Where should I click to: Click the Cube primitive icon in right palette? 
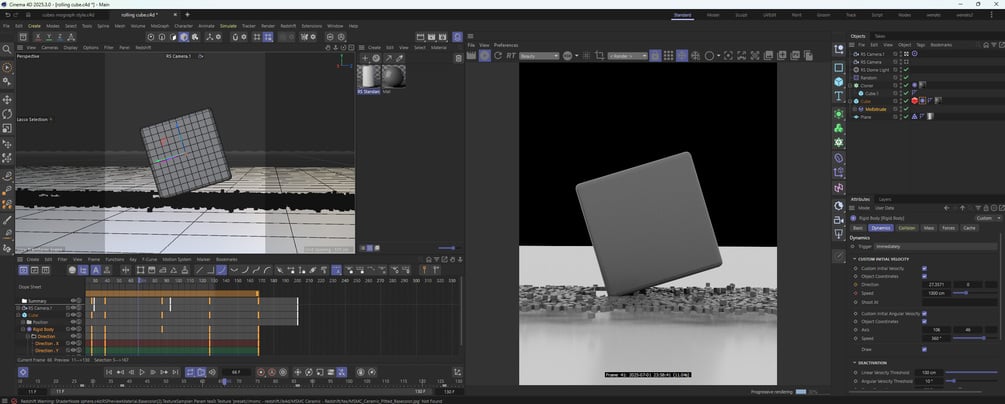(x=838, y=81)
